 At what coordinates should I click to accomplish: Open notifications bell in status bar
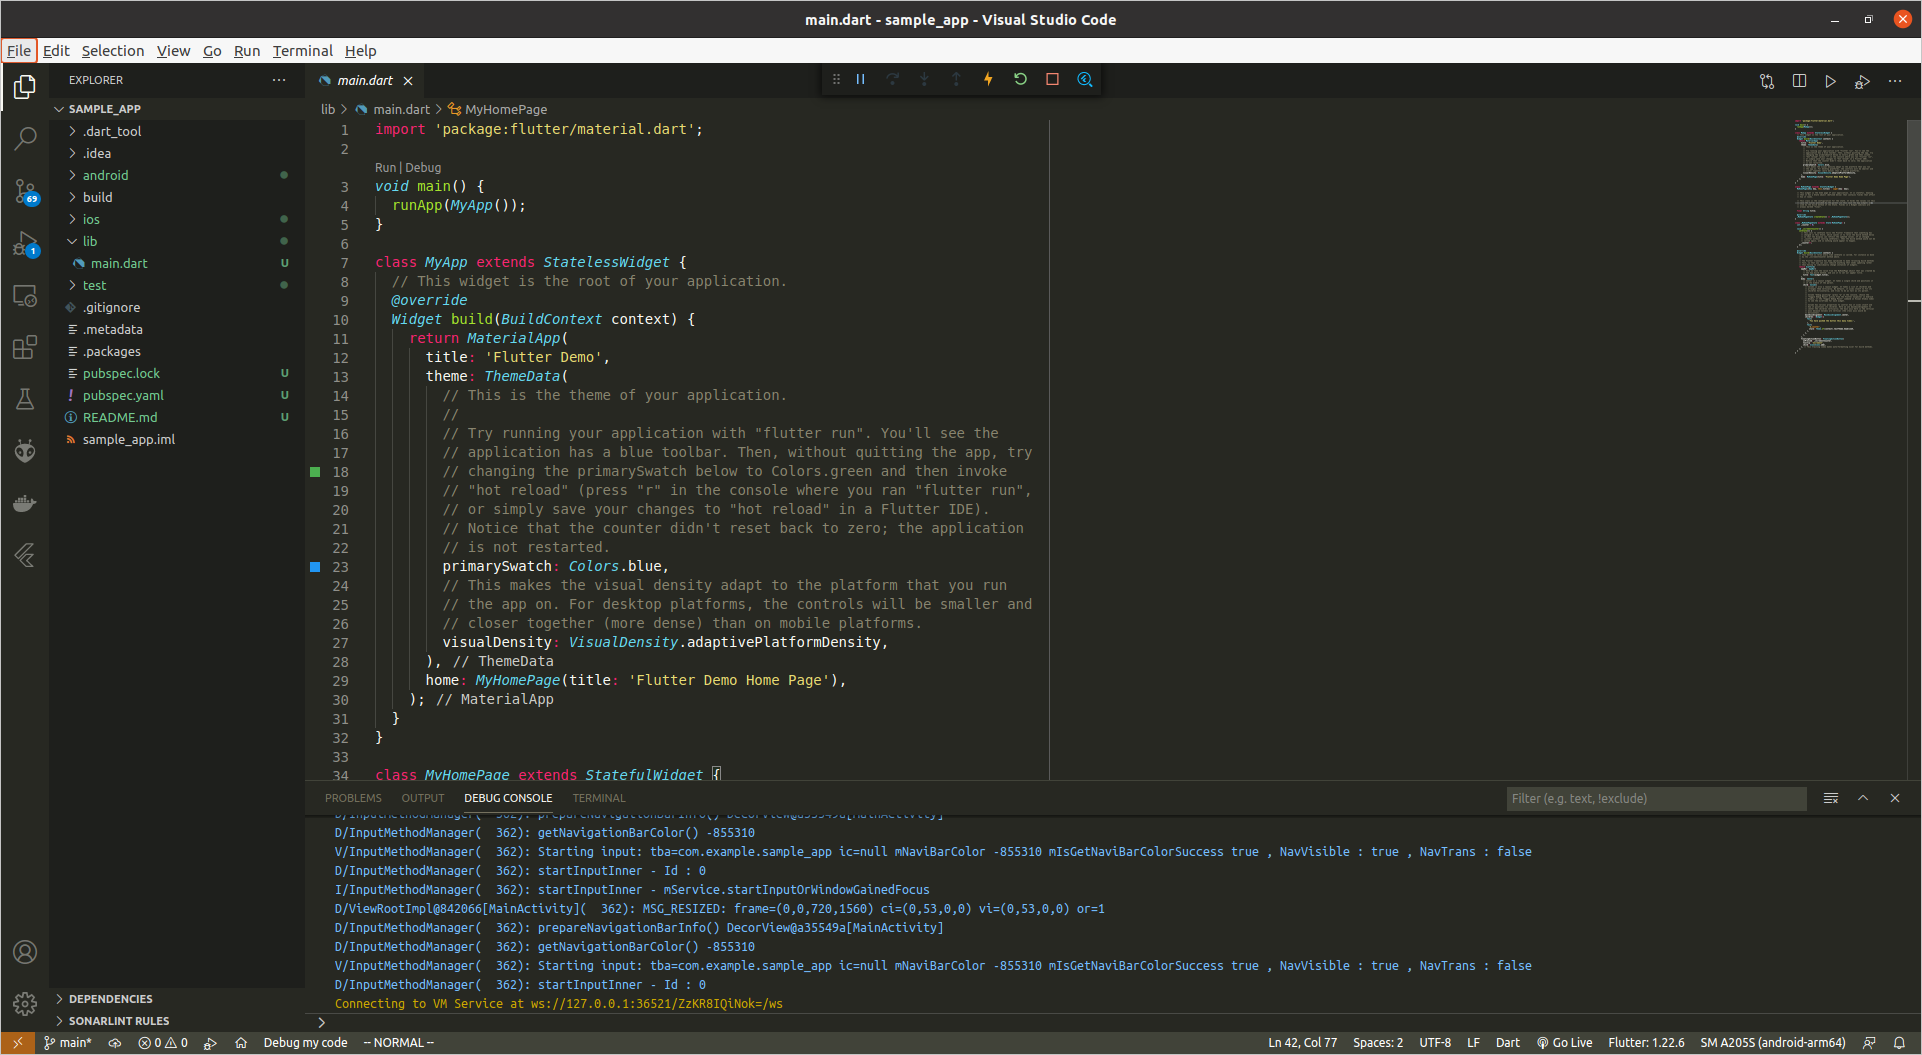(1899, 1043)
